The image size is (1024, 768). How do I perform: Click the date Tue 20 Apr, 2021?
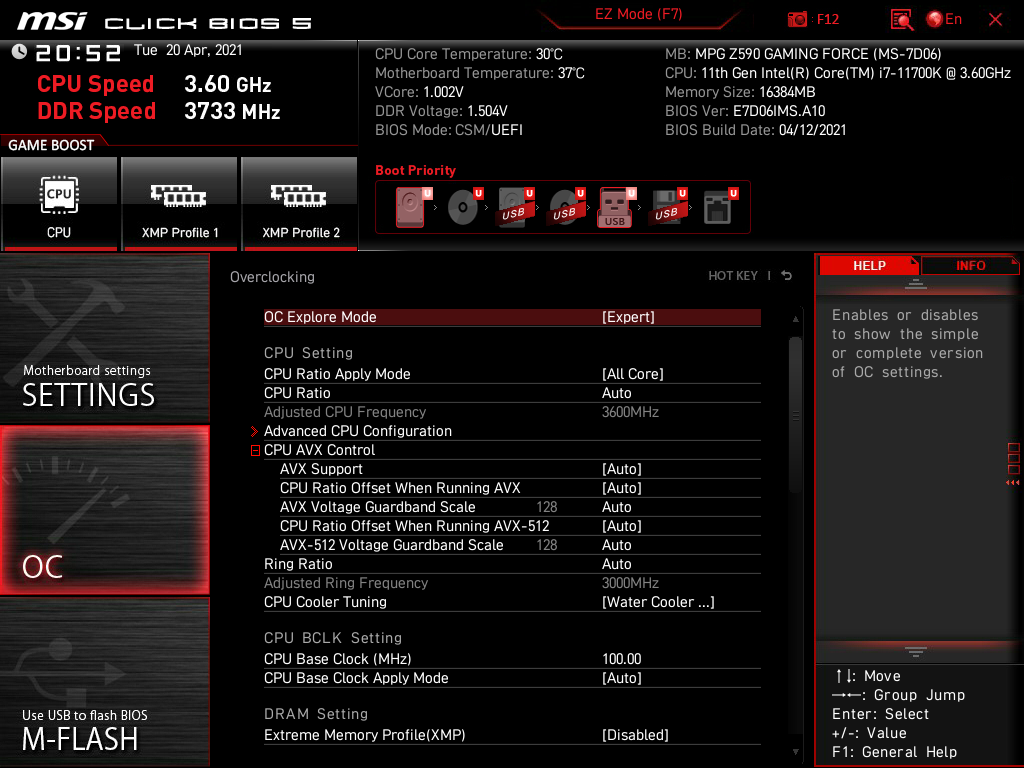[x=188, y=50]
